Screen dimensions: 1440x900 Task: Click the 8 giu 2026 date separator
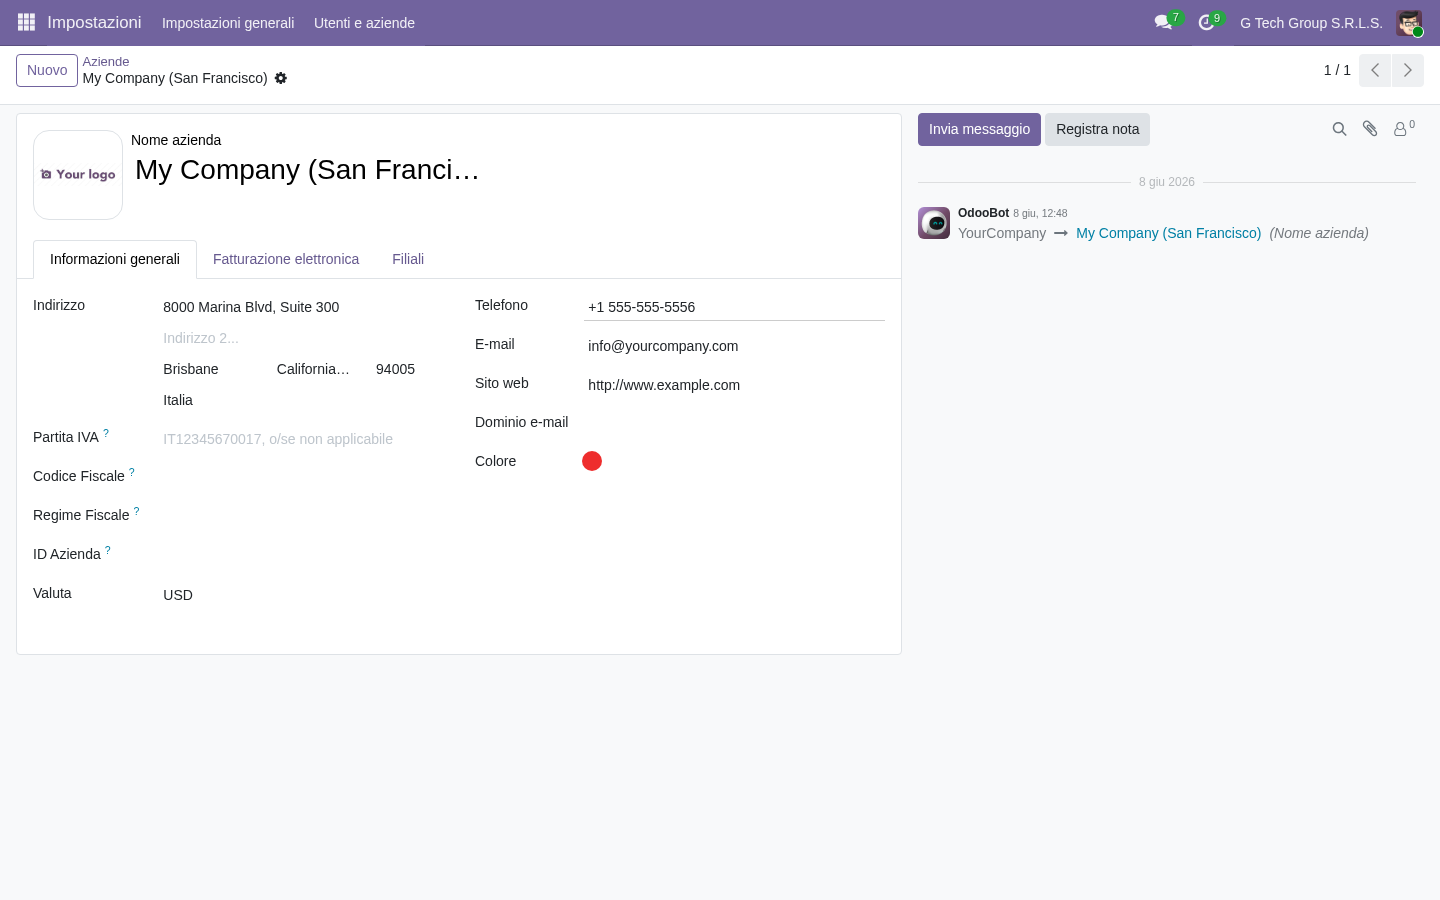tap(1166, 182)
